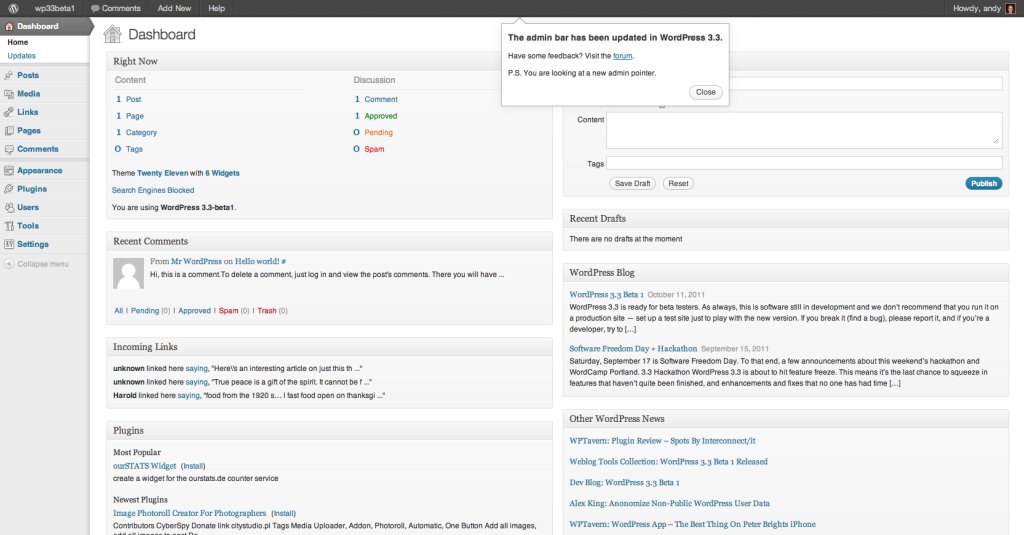Open Posts via its pushpin sidebar icon
Screen dimensions: 1024x535
pyautogui.click(x=9, y=75)
